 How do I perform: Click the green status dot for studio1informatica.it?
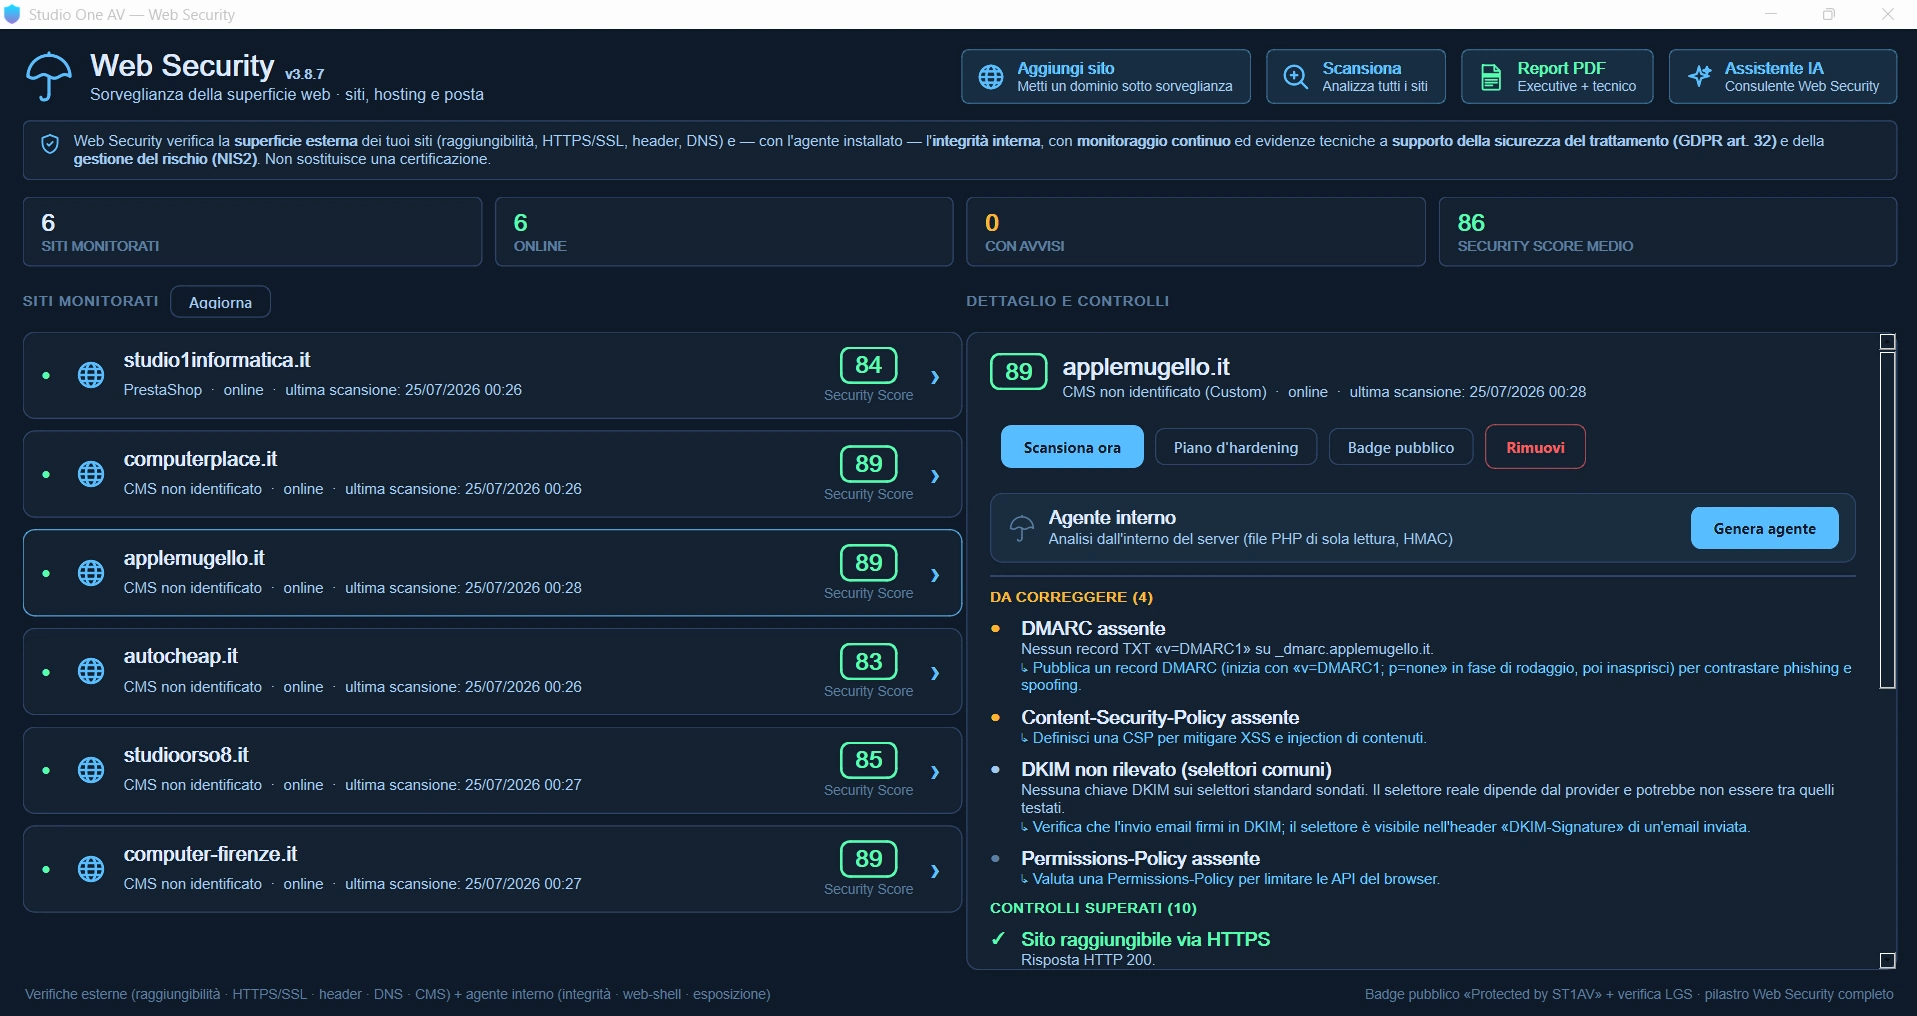coord(46,376)
